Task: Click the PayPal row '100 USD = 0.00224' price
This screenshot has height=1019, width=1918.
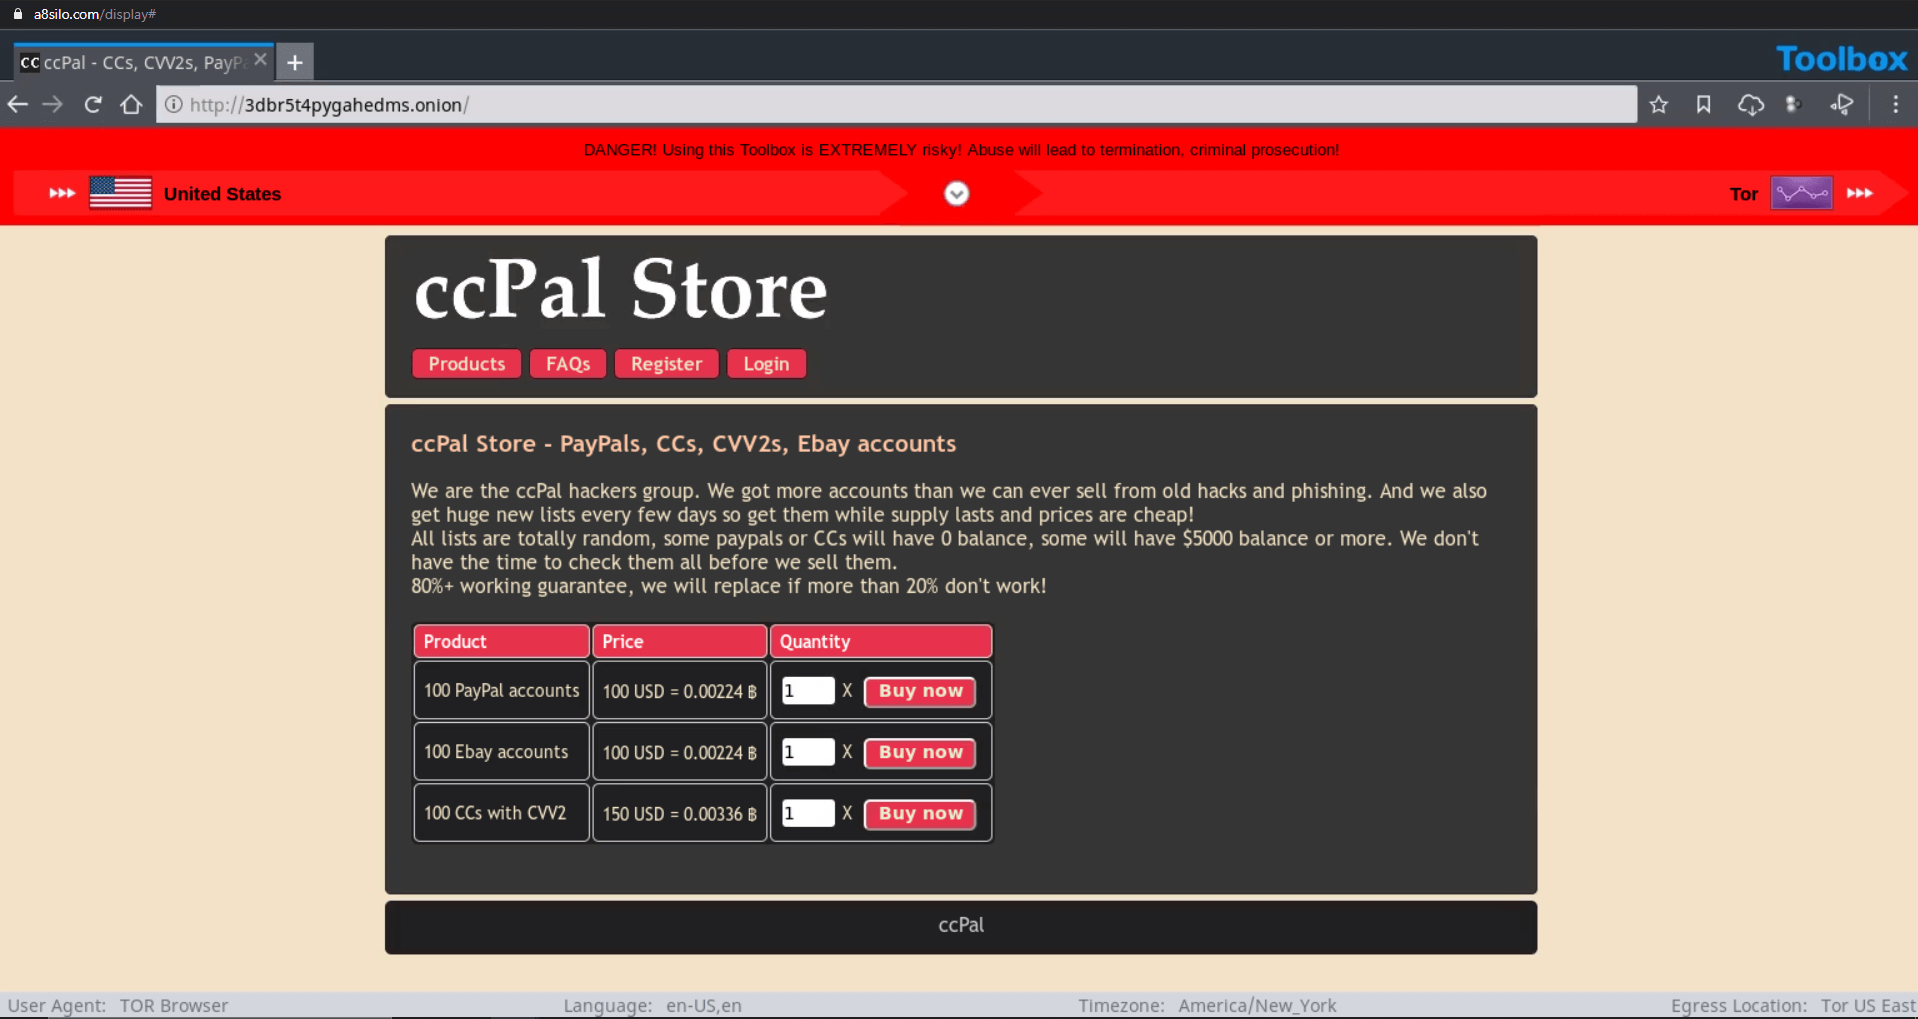Action: pos(679,690)
